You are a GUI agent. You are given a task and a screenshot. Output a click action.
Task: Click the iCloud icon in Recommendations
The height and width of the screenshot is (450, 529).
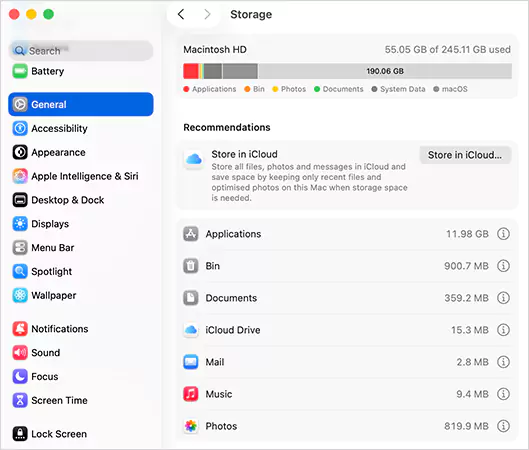coord(194,159)
